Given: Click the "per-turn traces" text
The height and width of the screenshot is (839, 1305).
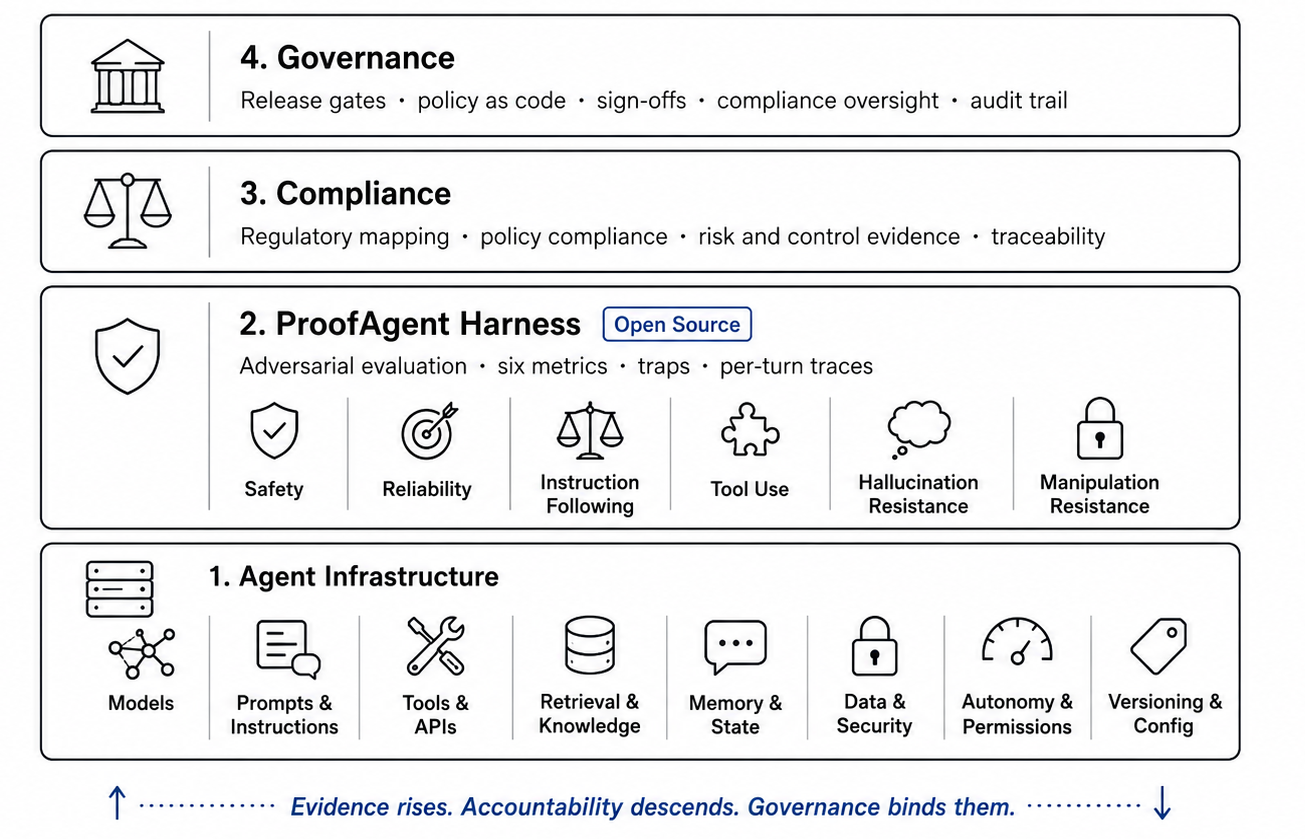Looking at the screenshot, I should click(796, 367).
